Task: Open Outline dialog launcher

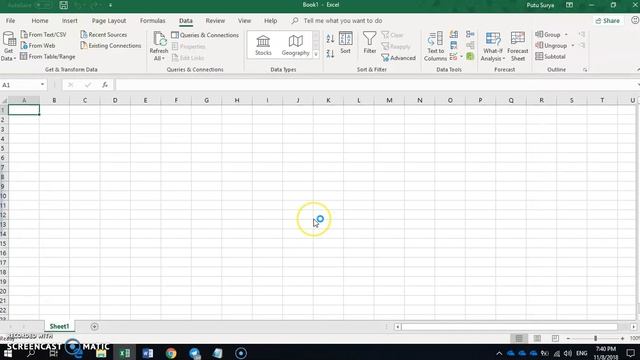Action: pyautogui.click(x=585, y=70)
